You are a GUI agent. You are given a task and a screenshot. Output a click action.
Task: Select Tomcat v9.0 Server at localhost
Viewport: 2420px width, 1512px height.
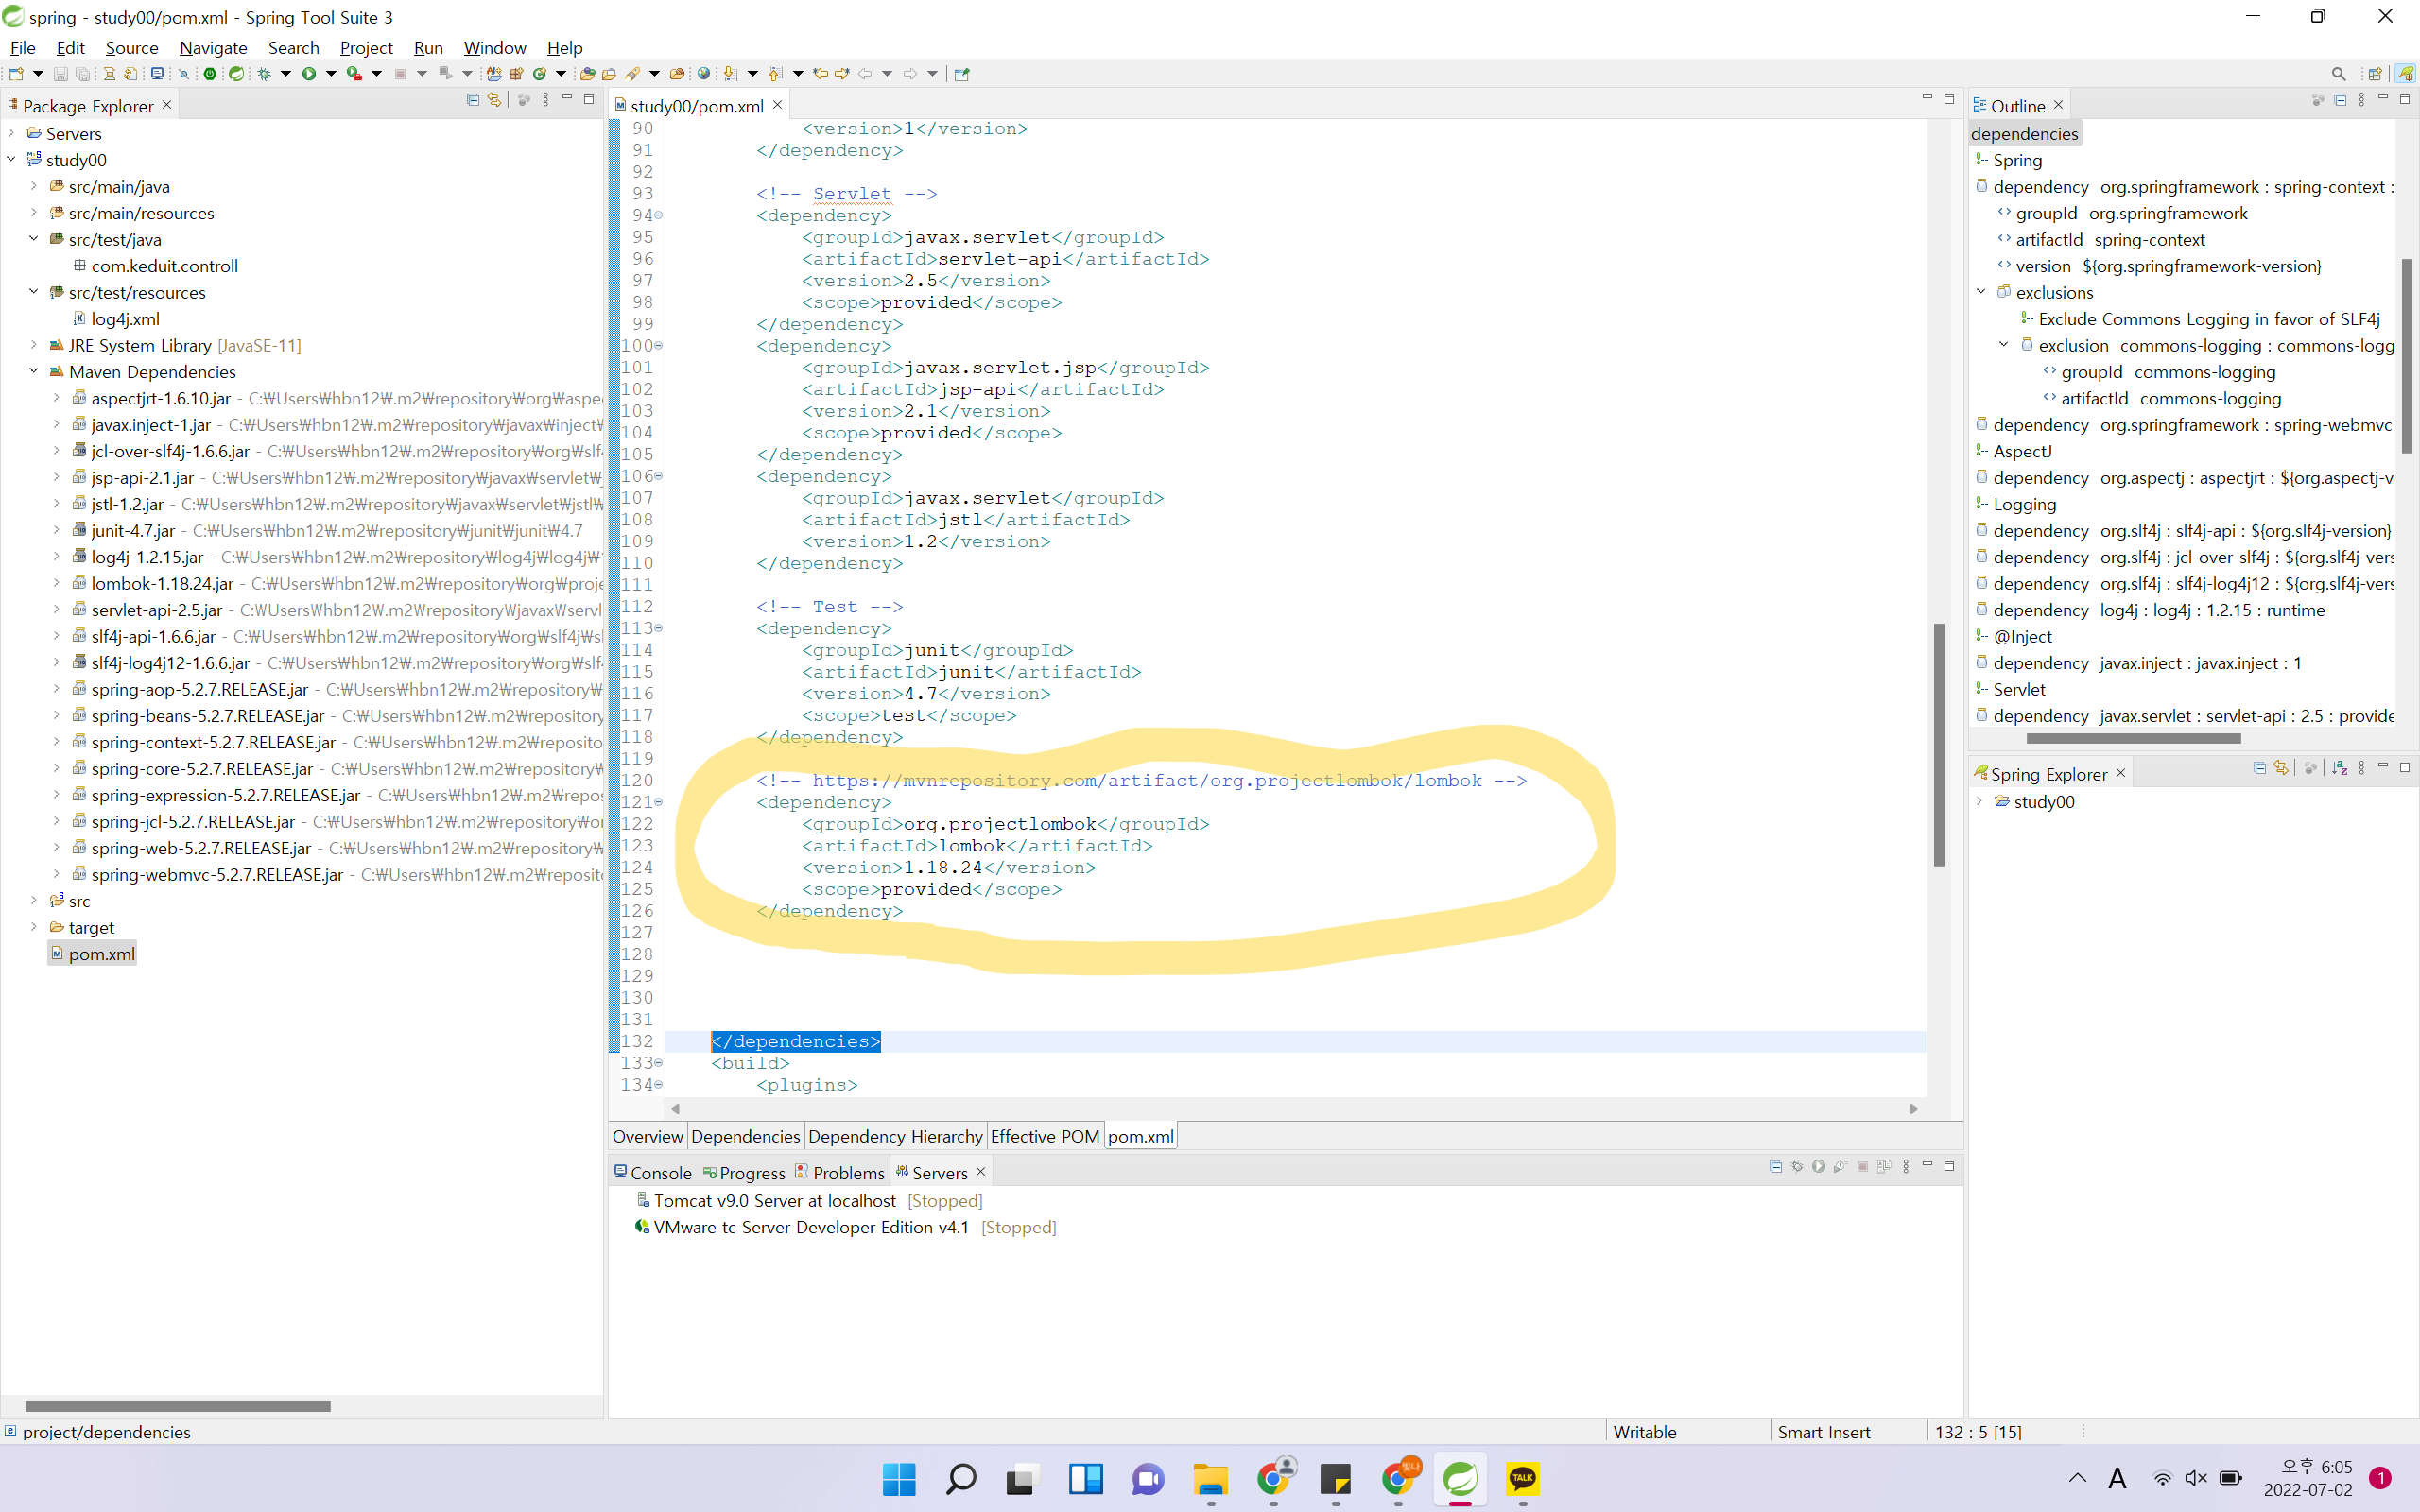(x=774, y=1200)
